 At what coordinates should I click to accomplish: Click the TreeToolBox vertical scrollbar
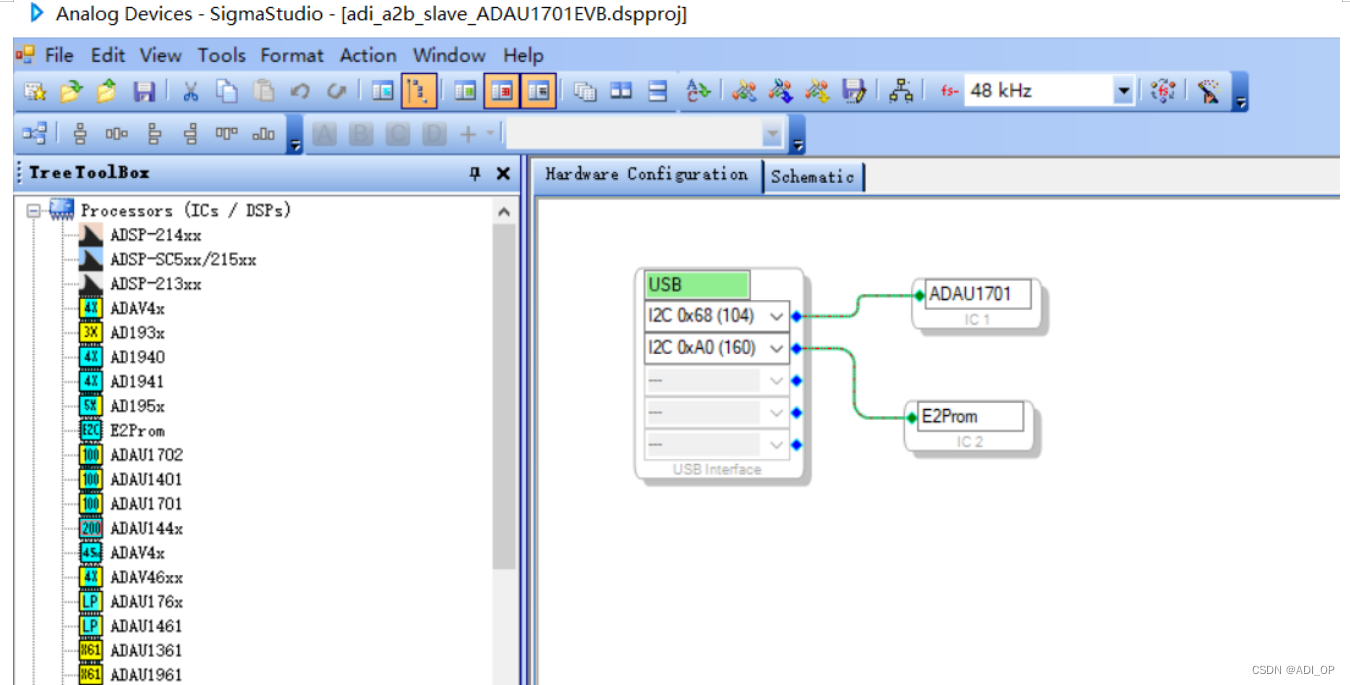pos(504,395)
